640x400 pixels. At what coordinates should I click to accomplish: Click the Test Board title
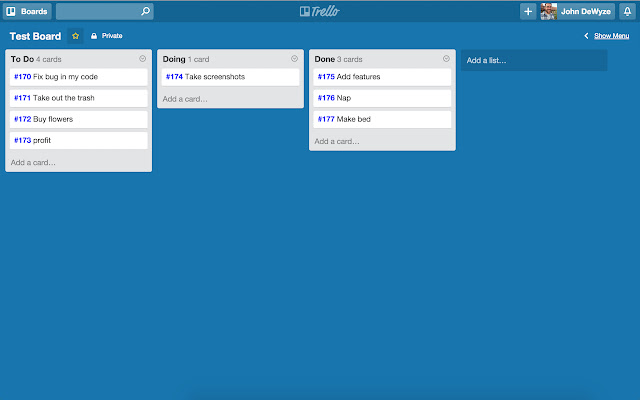(36, 36)
